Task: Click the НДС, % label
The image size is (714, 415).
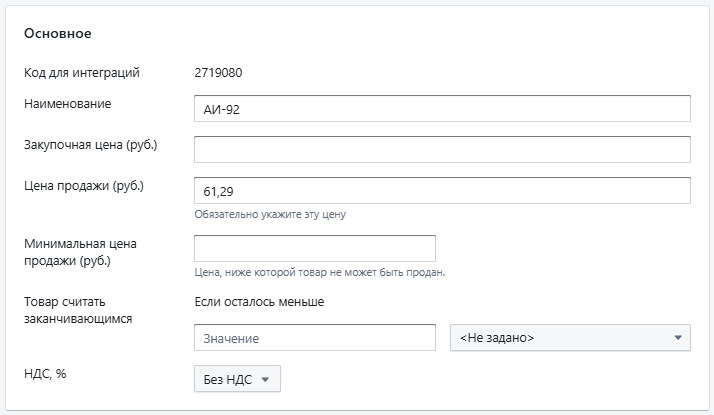Action: click(x=45, y=374)
